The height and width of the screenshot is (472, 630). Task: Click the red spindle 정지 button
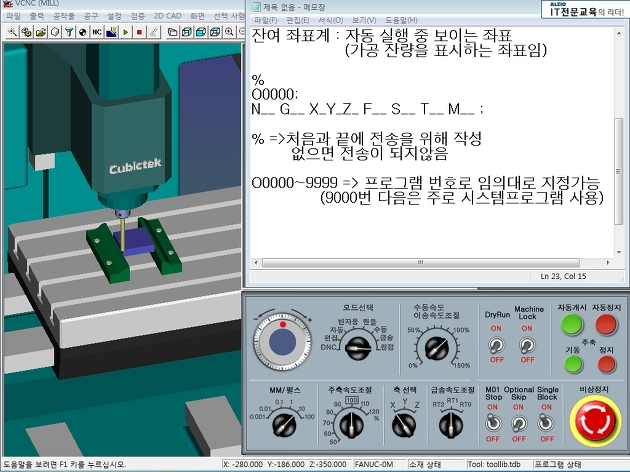pos(606,365)
